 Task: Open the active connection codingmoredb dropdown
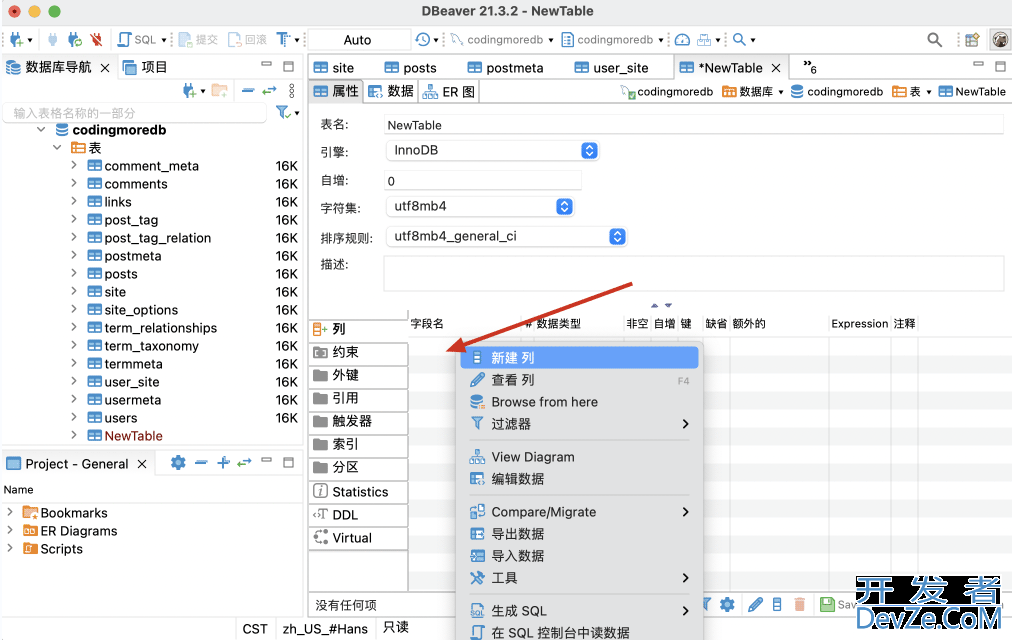501,40
